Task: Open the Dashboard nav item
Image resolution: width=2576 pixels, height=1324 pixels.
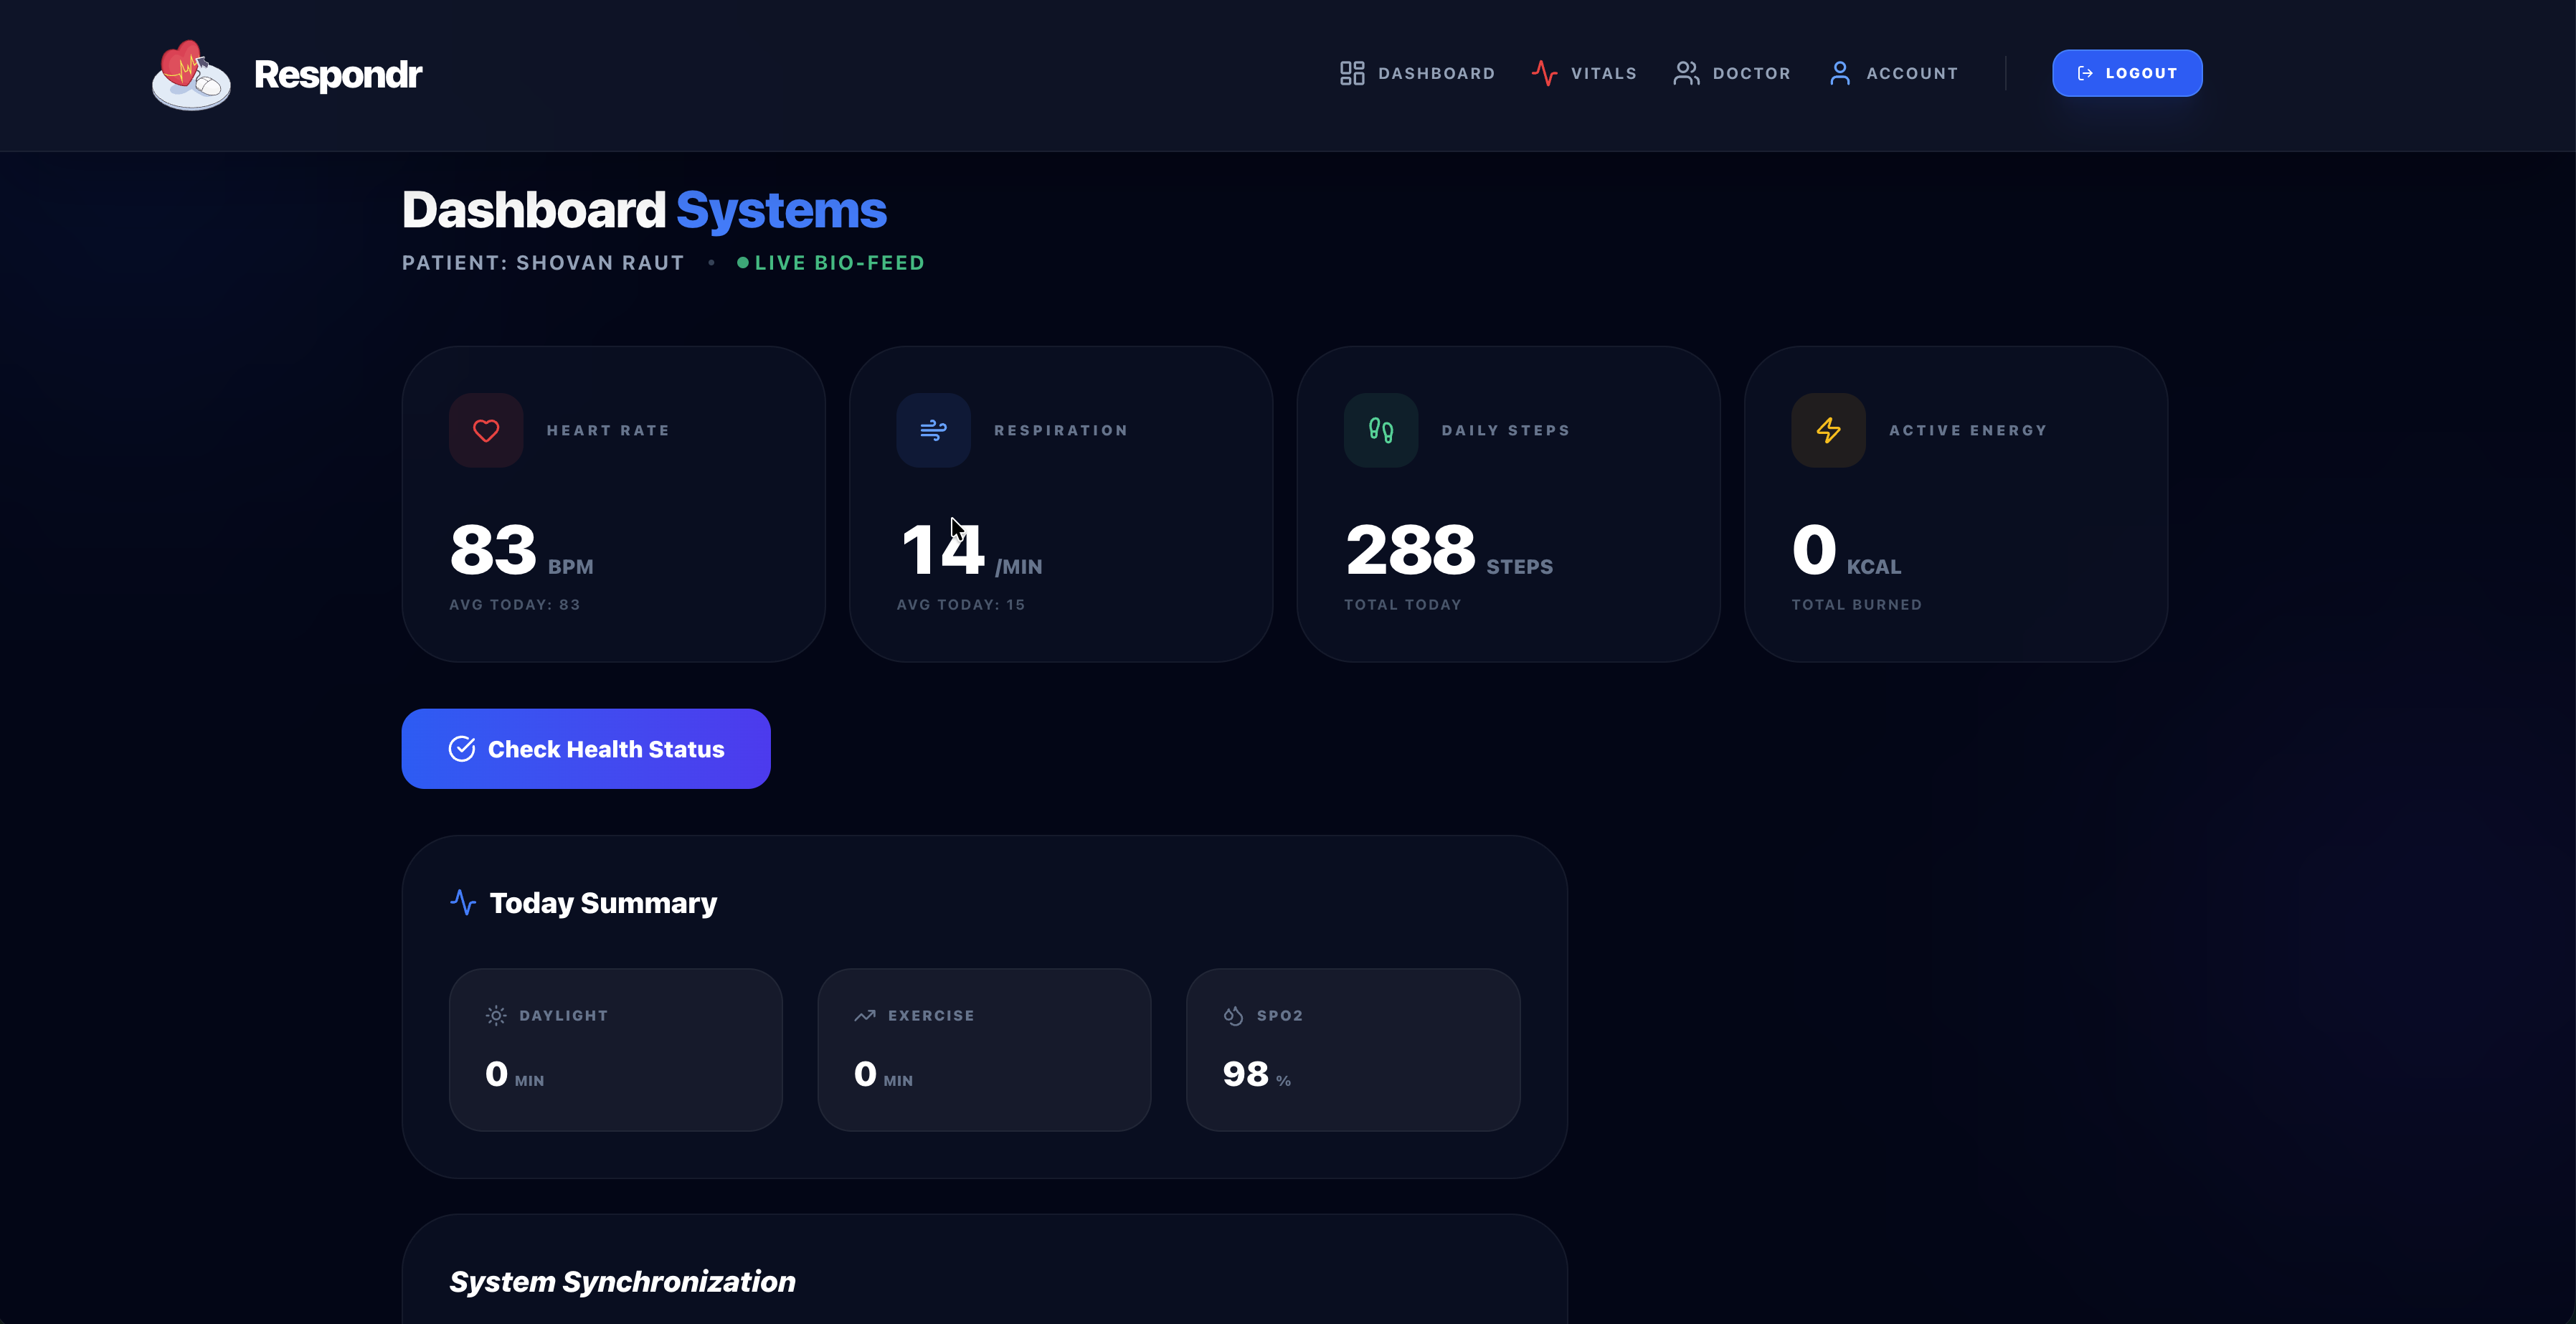Action: point(1417,73)
